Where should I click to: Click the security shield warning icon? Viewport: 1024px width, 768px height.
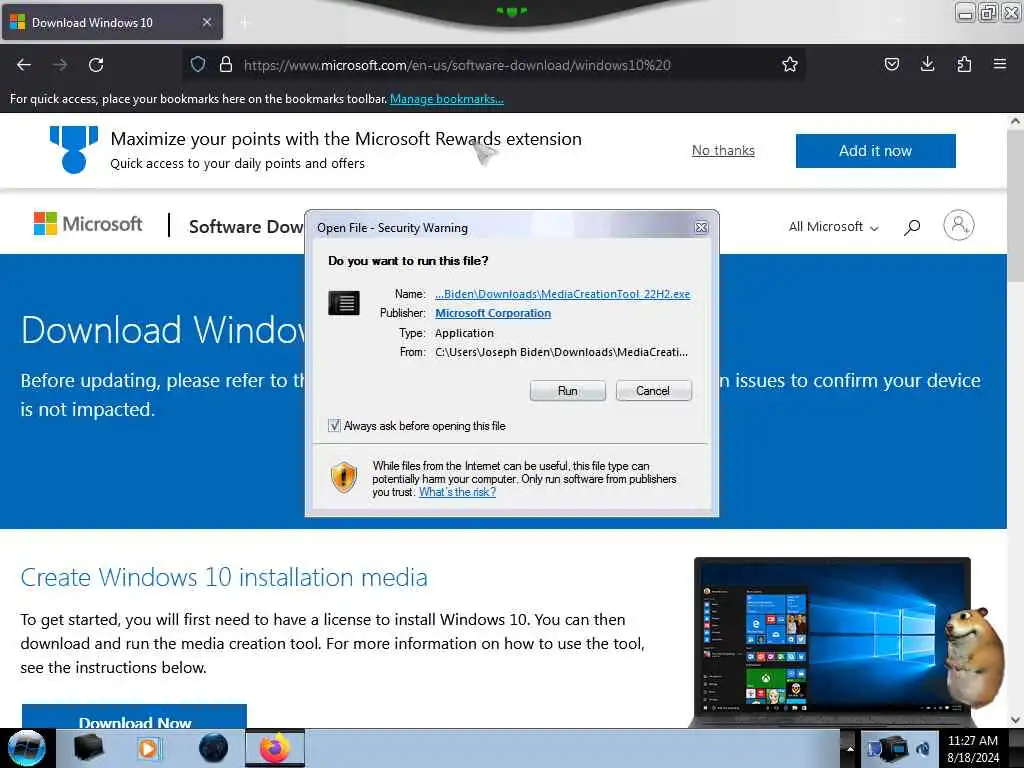click(x=344, y=477)
